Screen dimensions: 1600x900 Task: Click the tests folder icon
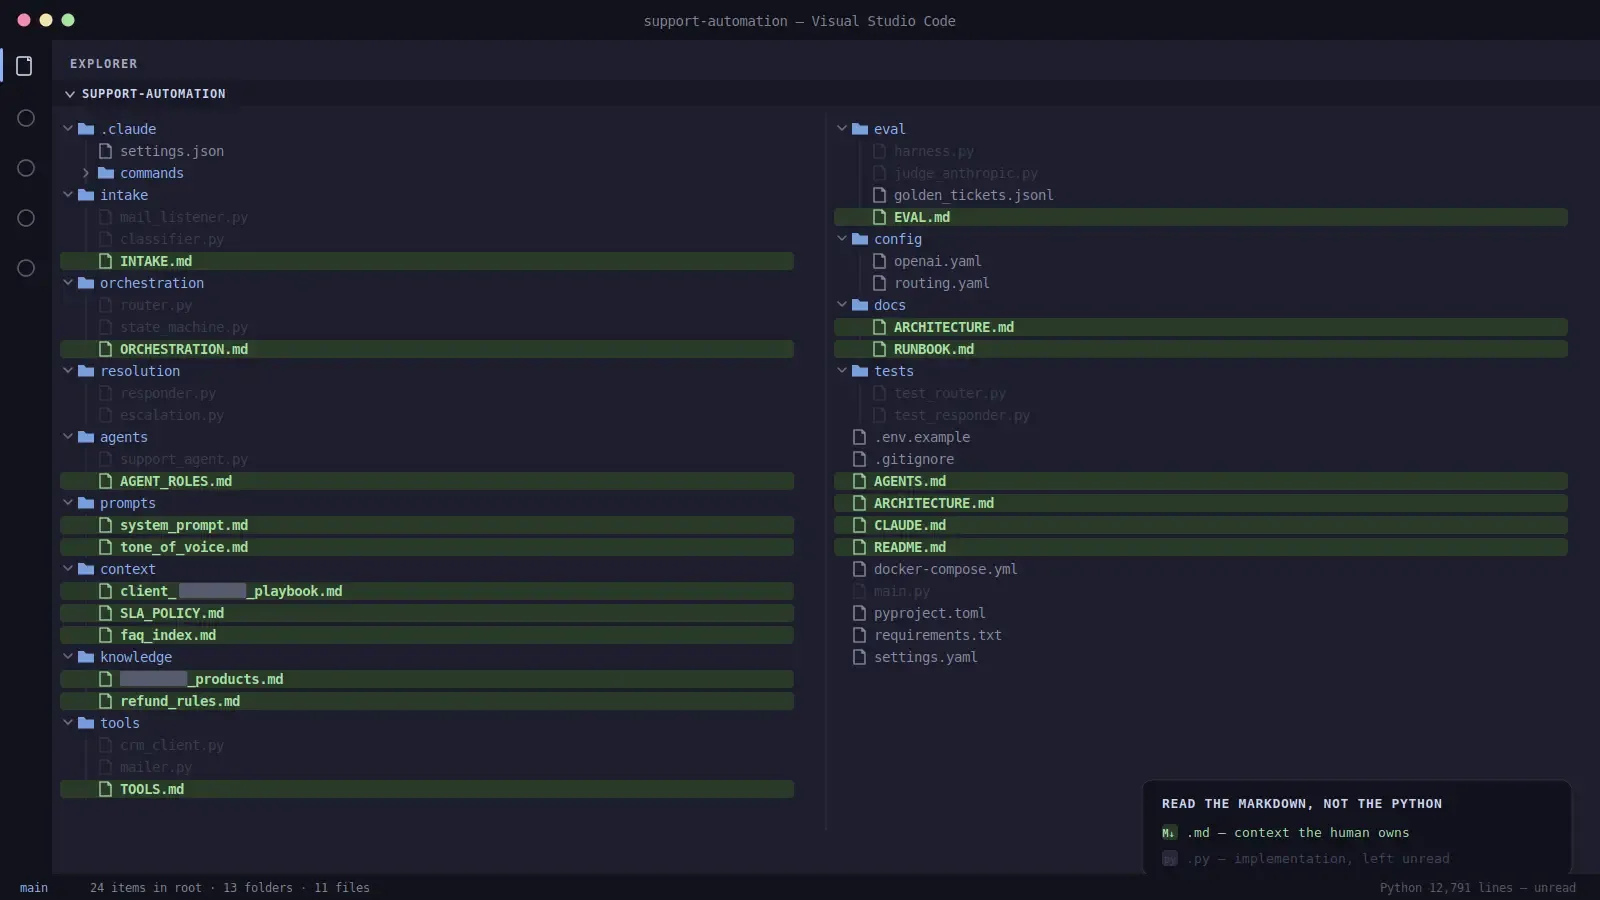pyautogui.click(x=860, y=371)
